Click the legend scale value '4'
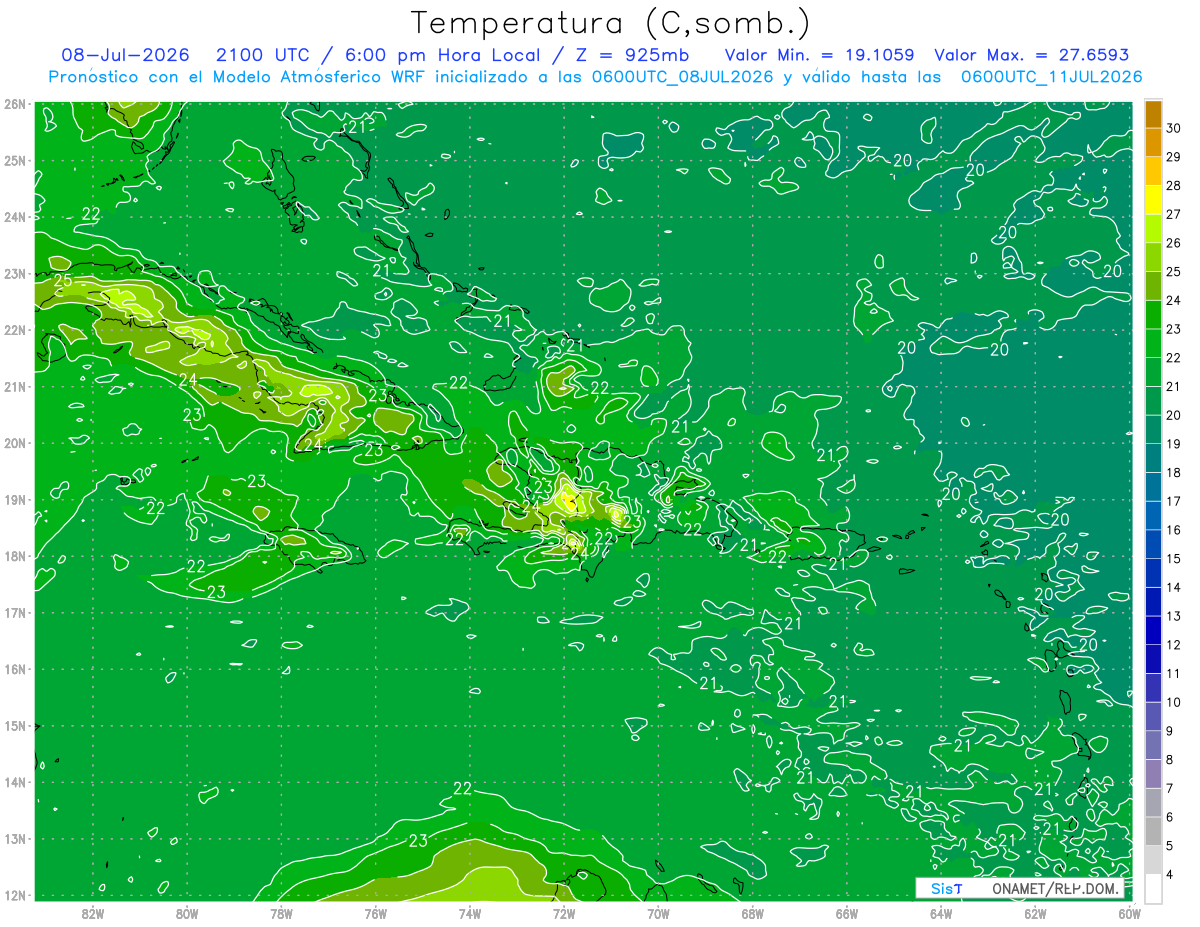The height and width of the screenshot is (927, 1200). [1170, 875]
